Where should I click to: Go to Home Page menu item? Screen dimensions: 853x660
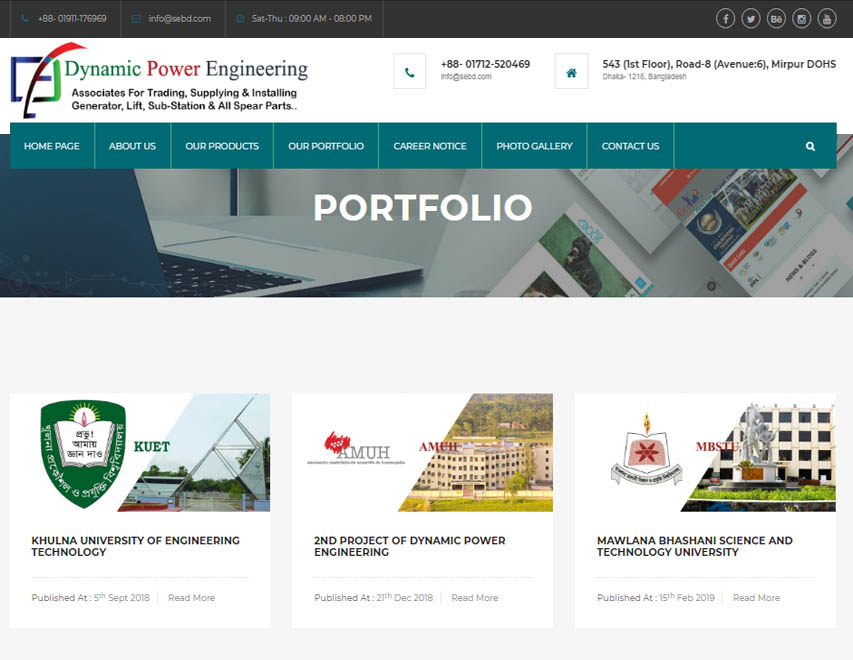pos(52,146)
